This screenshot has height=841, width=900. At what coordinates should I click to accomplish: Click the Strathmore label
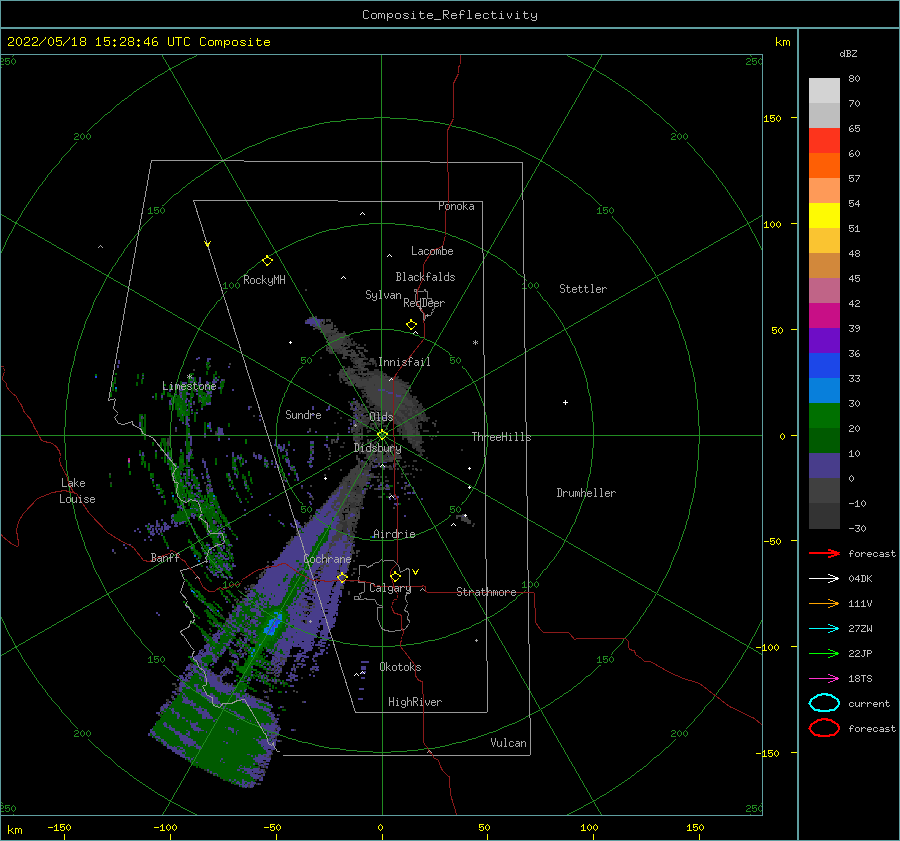point(486,592)
